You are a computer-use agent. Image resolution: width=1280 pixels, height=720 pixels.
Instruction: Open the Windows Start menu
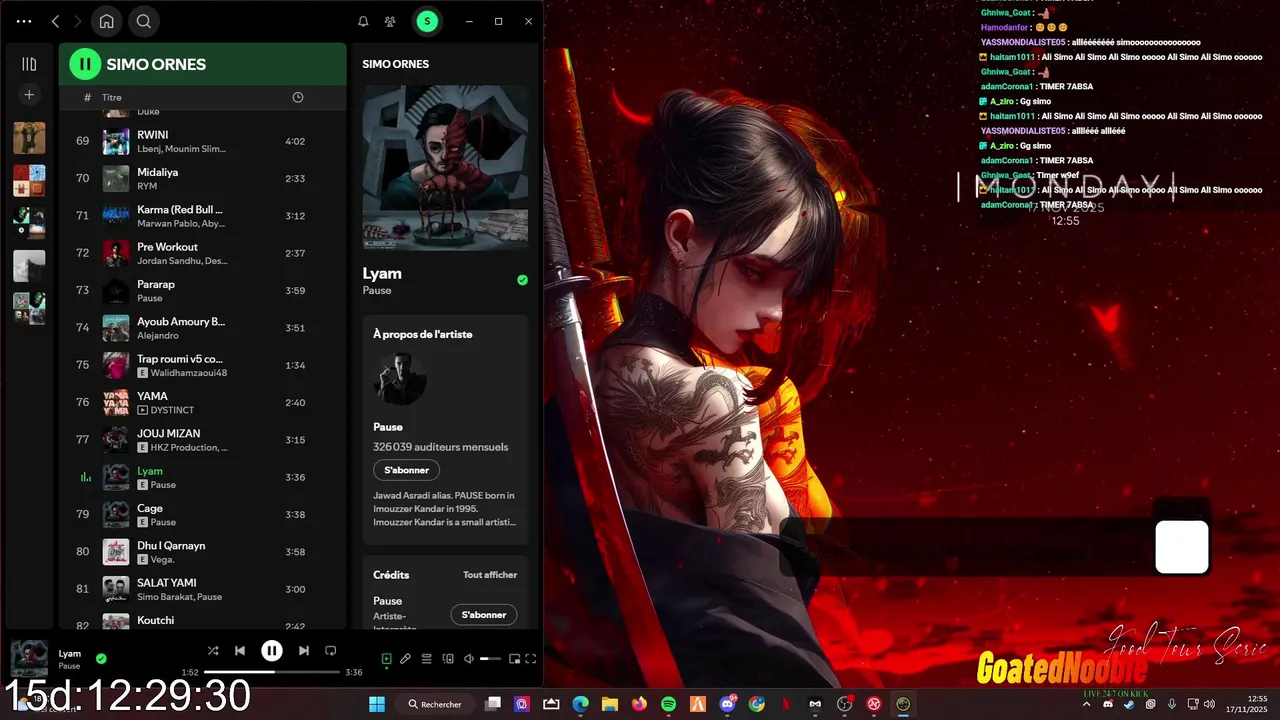tap(377, 704)
